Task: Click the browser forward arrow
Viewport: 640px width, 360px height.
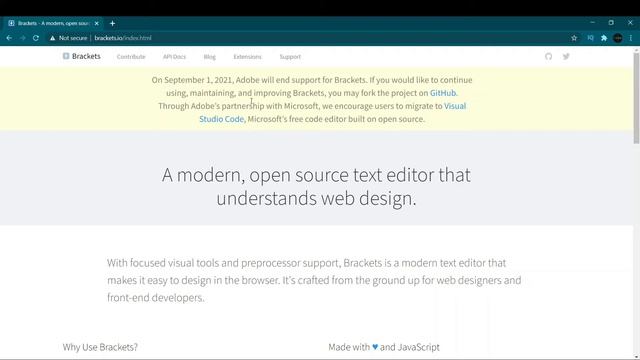Action: coord(22,38)
